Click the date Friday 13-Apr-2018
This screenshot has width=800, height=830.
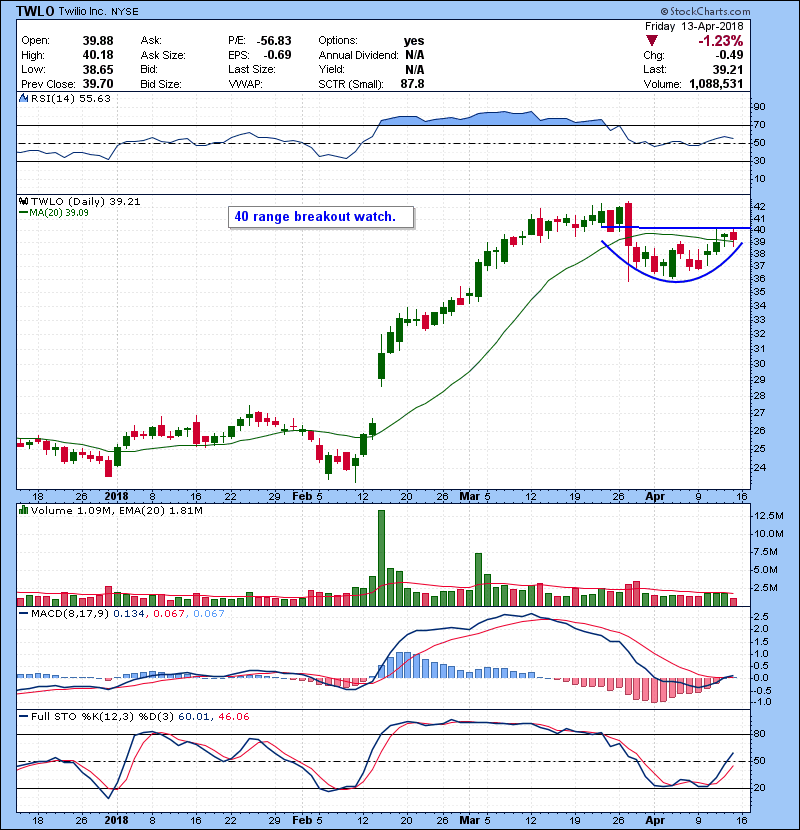[x=694, y=26]
